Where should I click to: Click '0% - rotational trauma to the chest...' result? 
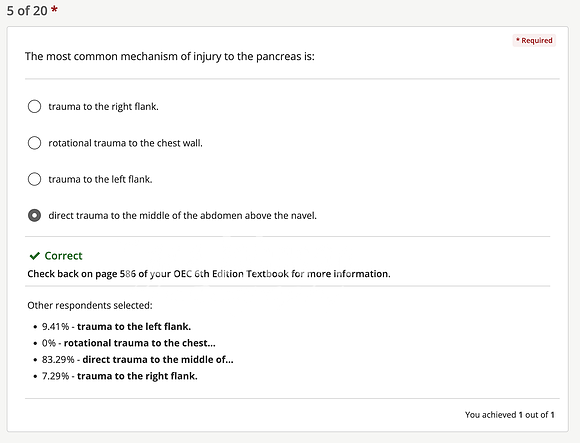[x=128, y=343]
